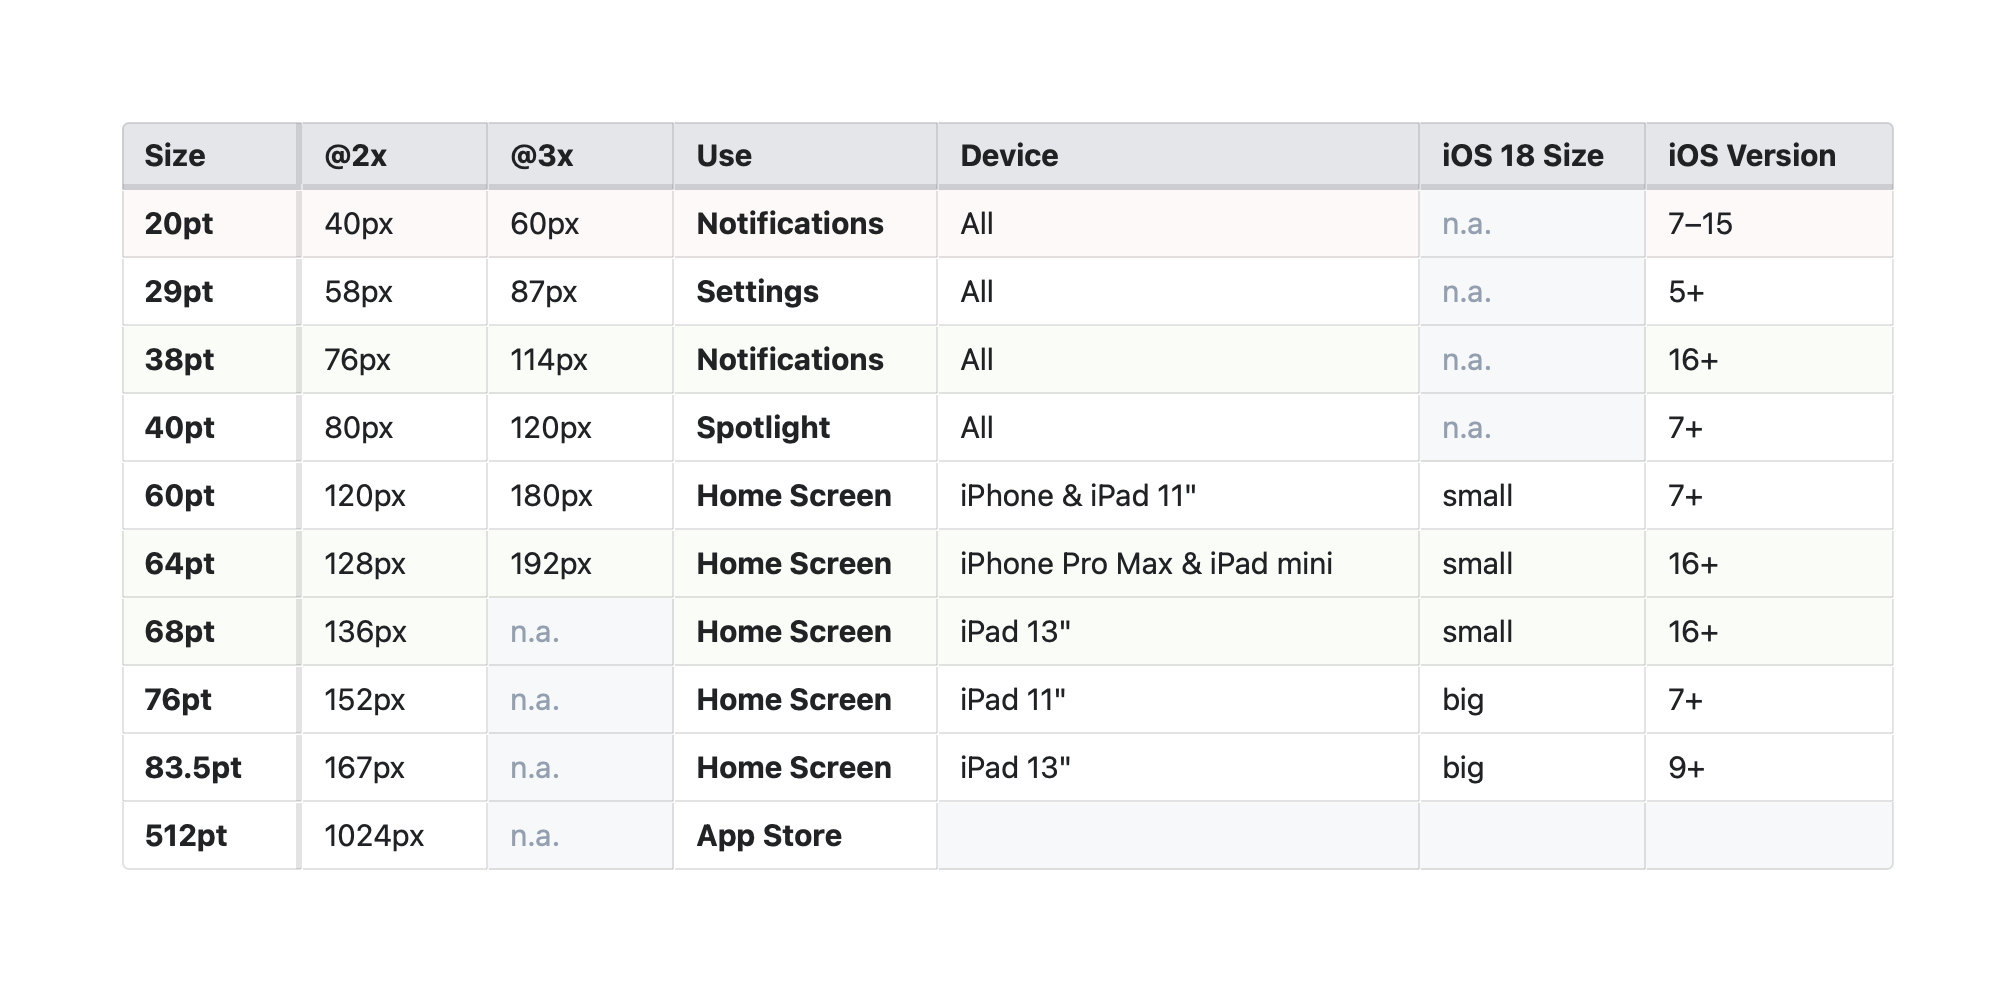The height and width of the screenshot is (992, 2016).
Task: Select the iOS 18 Size header
Action: [1522, 156]
